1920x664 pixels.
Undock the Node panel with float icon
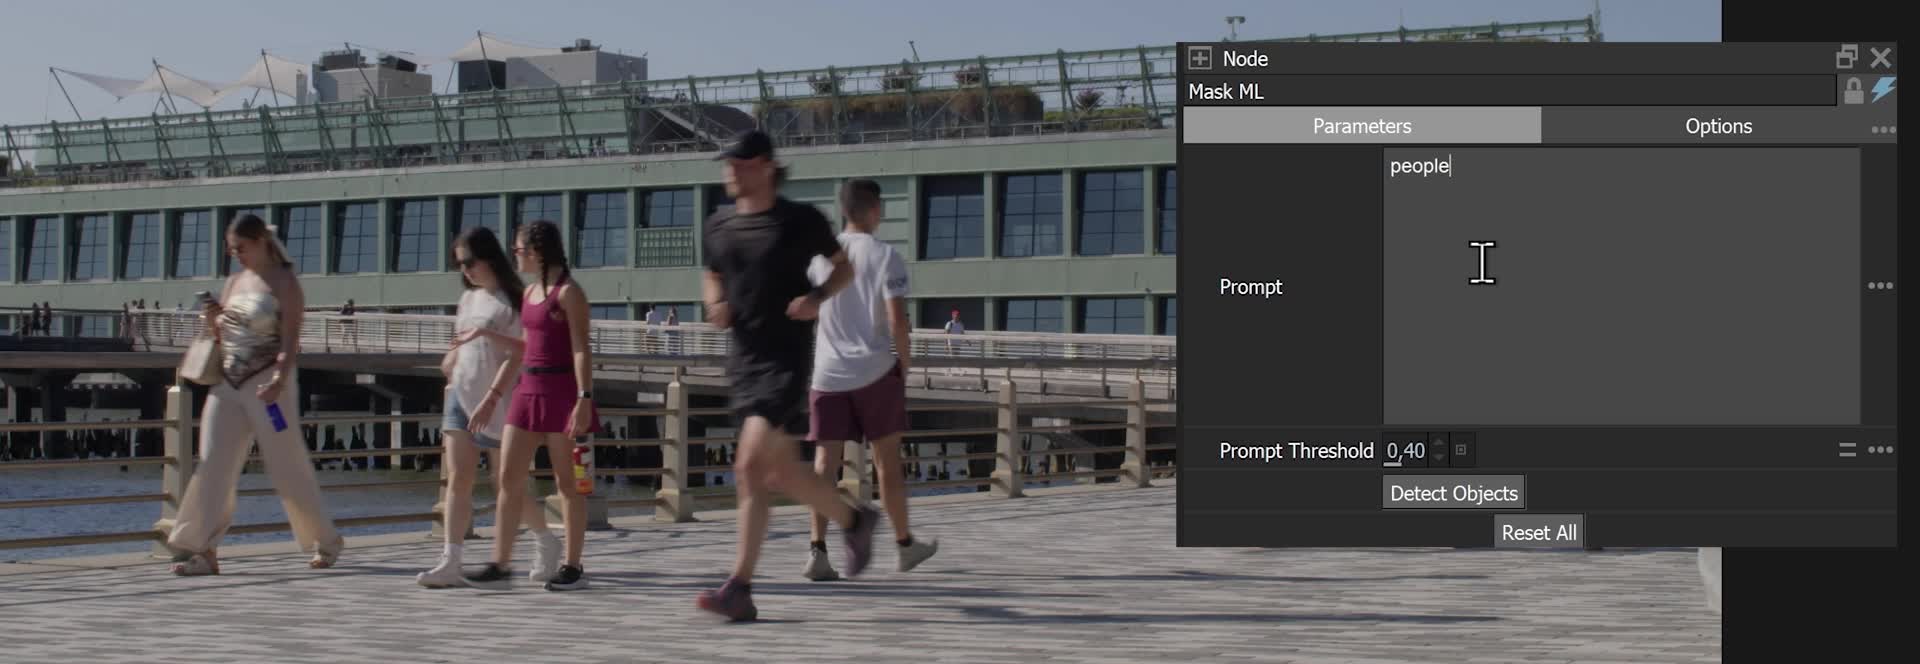tap(1846, 57)
